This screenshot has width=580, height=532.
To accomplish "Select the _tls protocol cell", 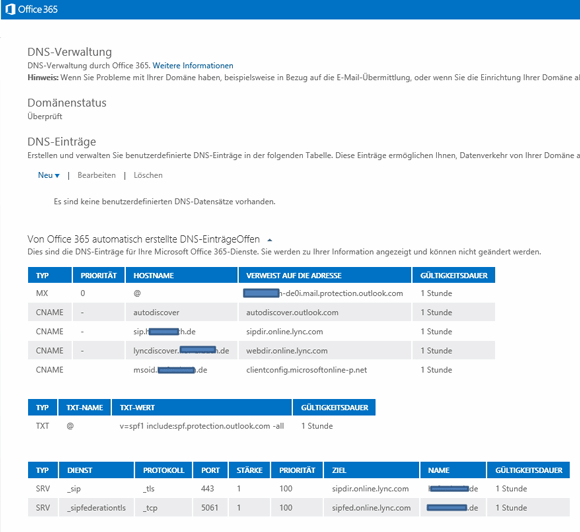I will [149, 489].
